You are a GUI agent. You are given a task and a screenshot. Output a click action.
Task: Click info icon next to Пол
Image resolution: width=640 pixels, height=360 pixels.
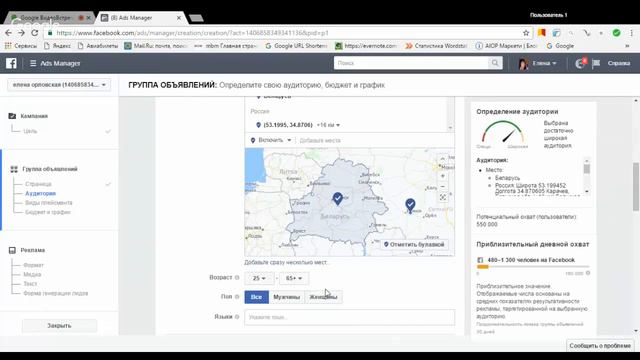coord(237,297)
